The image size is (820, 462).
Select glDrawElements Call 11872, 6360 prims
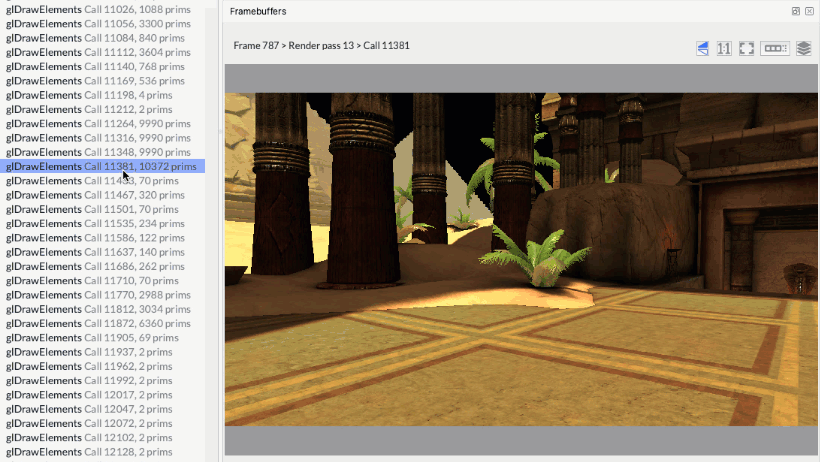(x=98, y=323)
